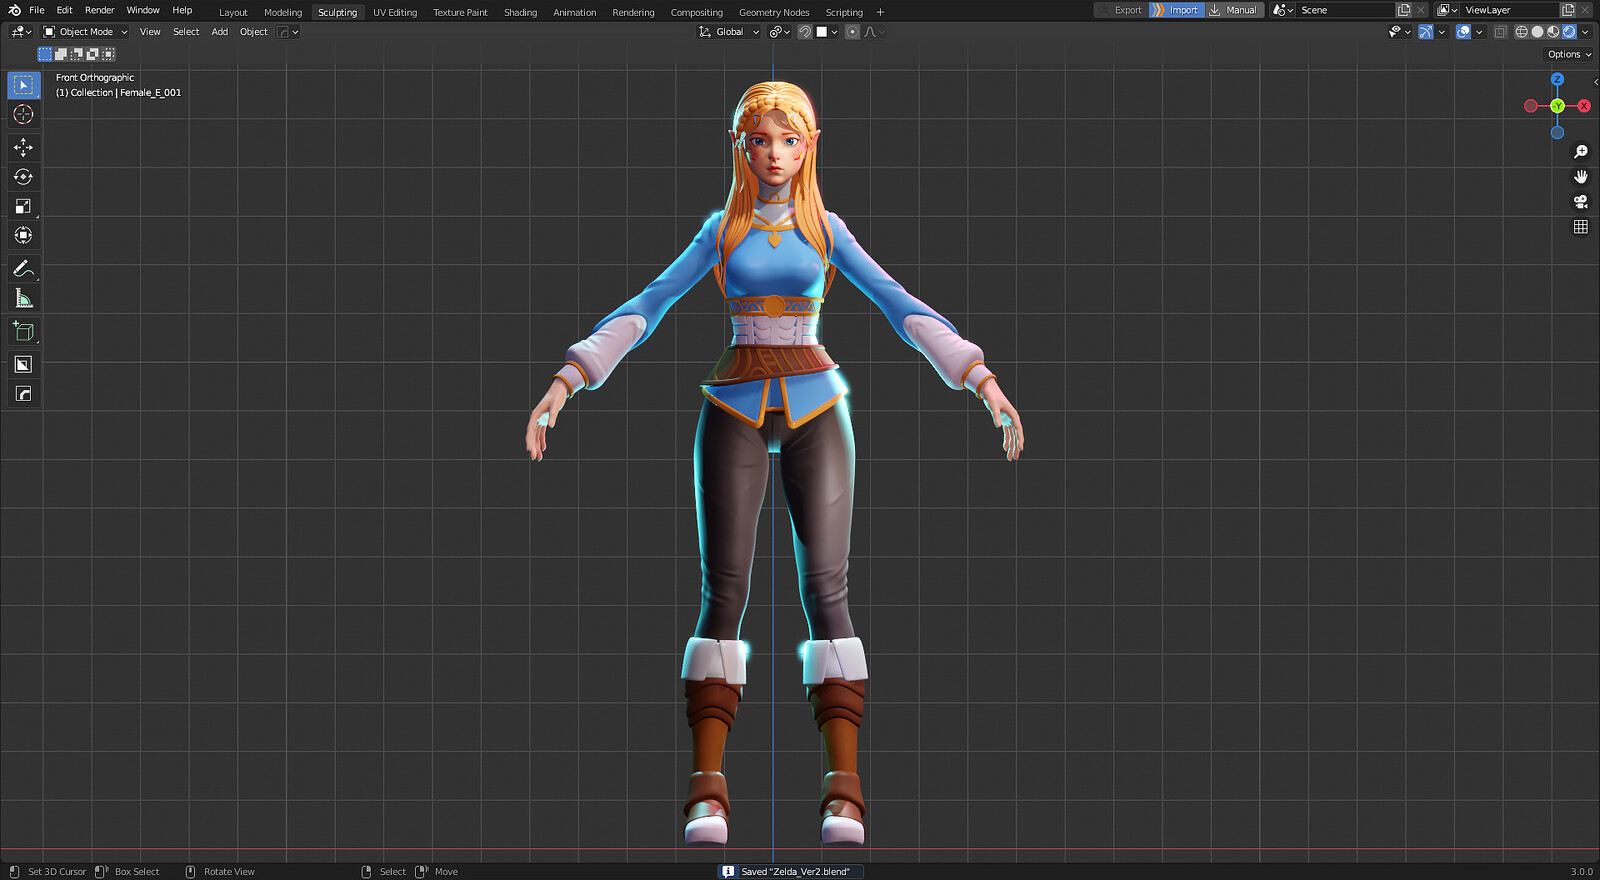The height and width of the screenshot is (880, 1600).
Task: Click the pan hand viewport icon
Action: [1581, 177]
